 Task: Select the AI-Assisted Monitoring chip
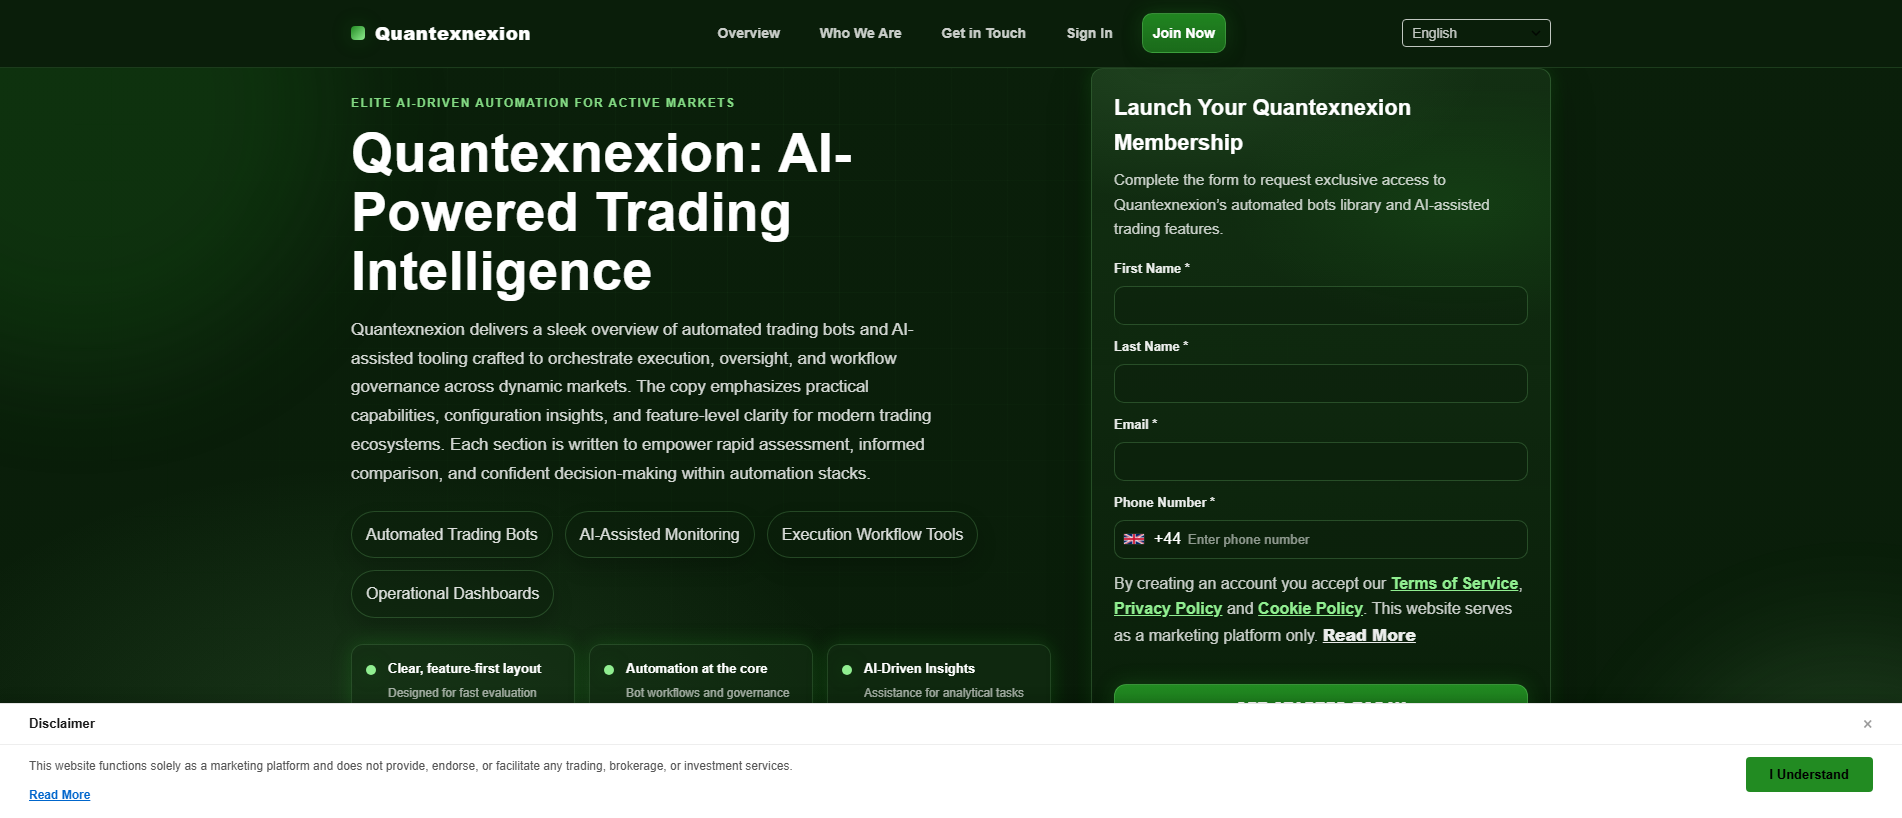tap(660, 534)
